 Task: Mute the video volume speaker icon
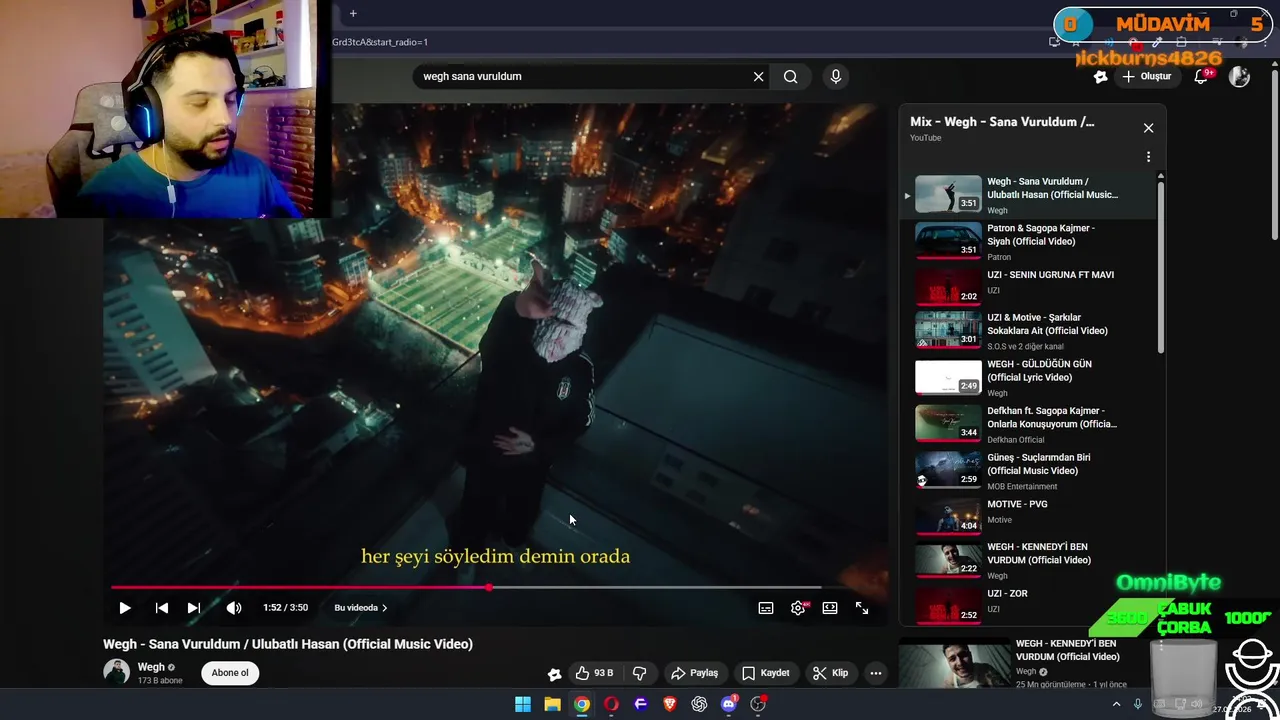[x=233, y=608]
